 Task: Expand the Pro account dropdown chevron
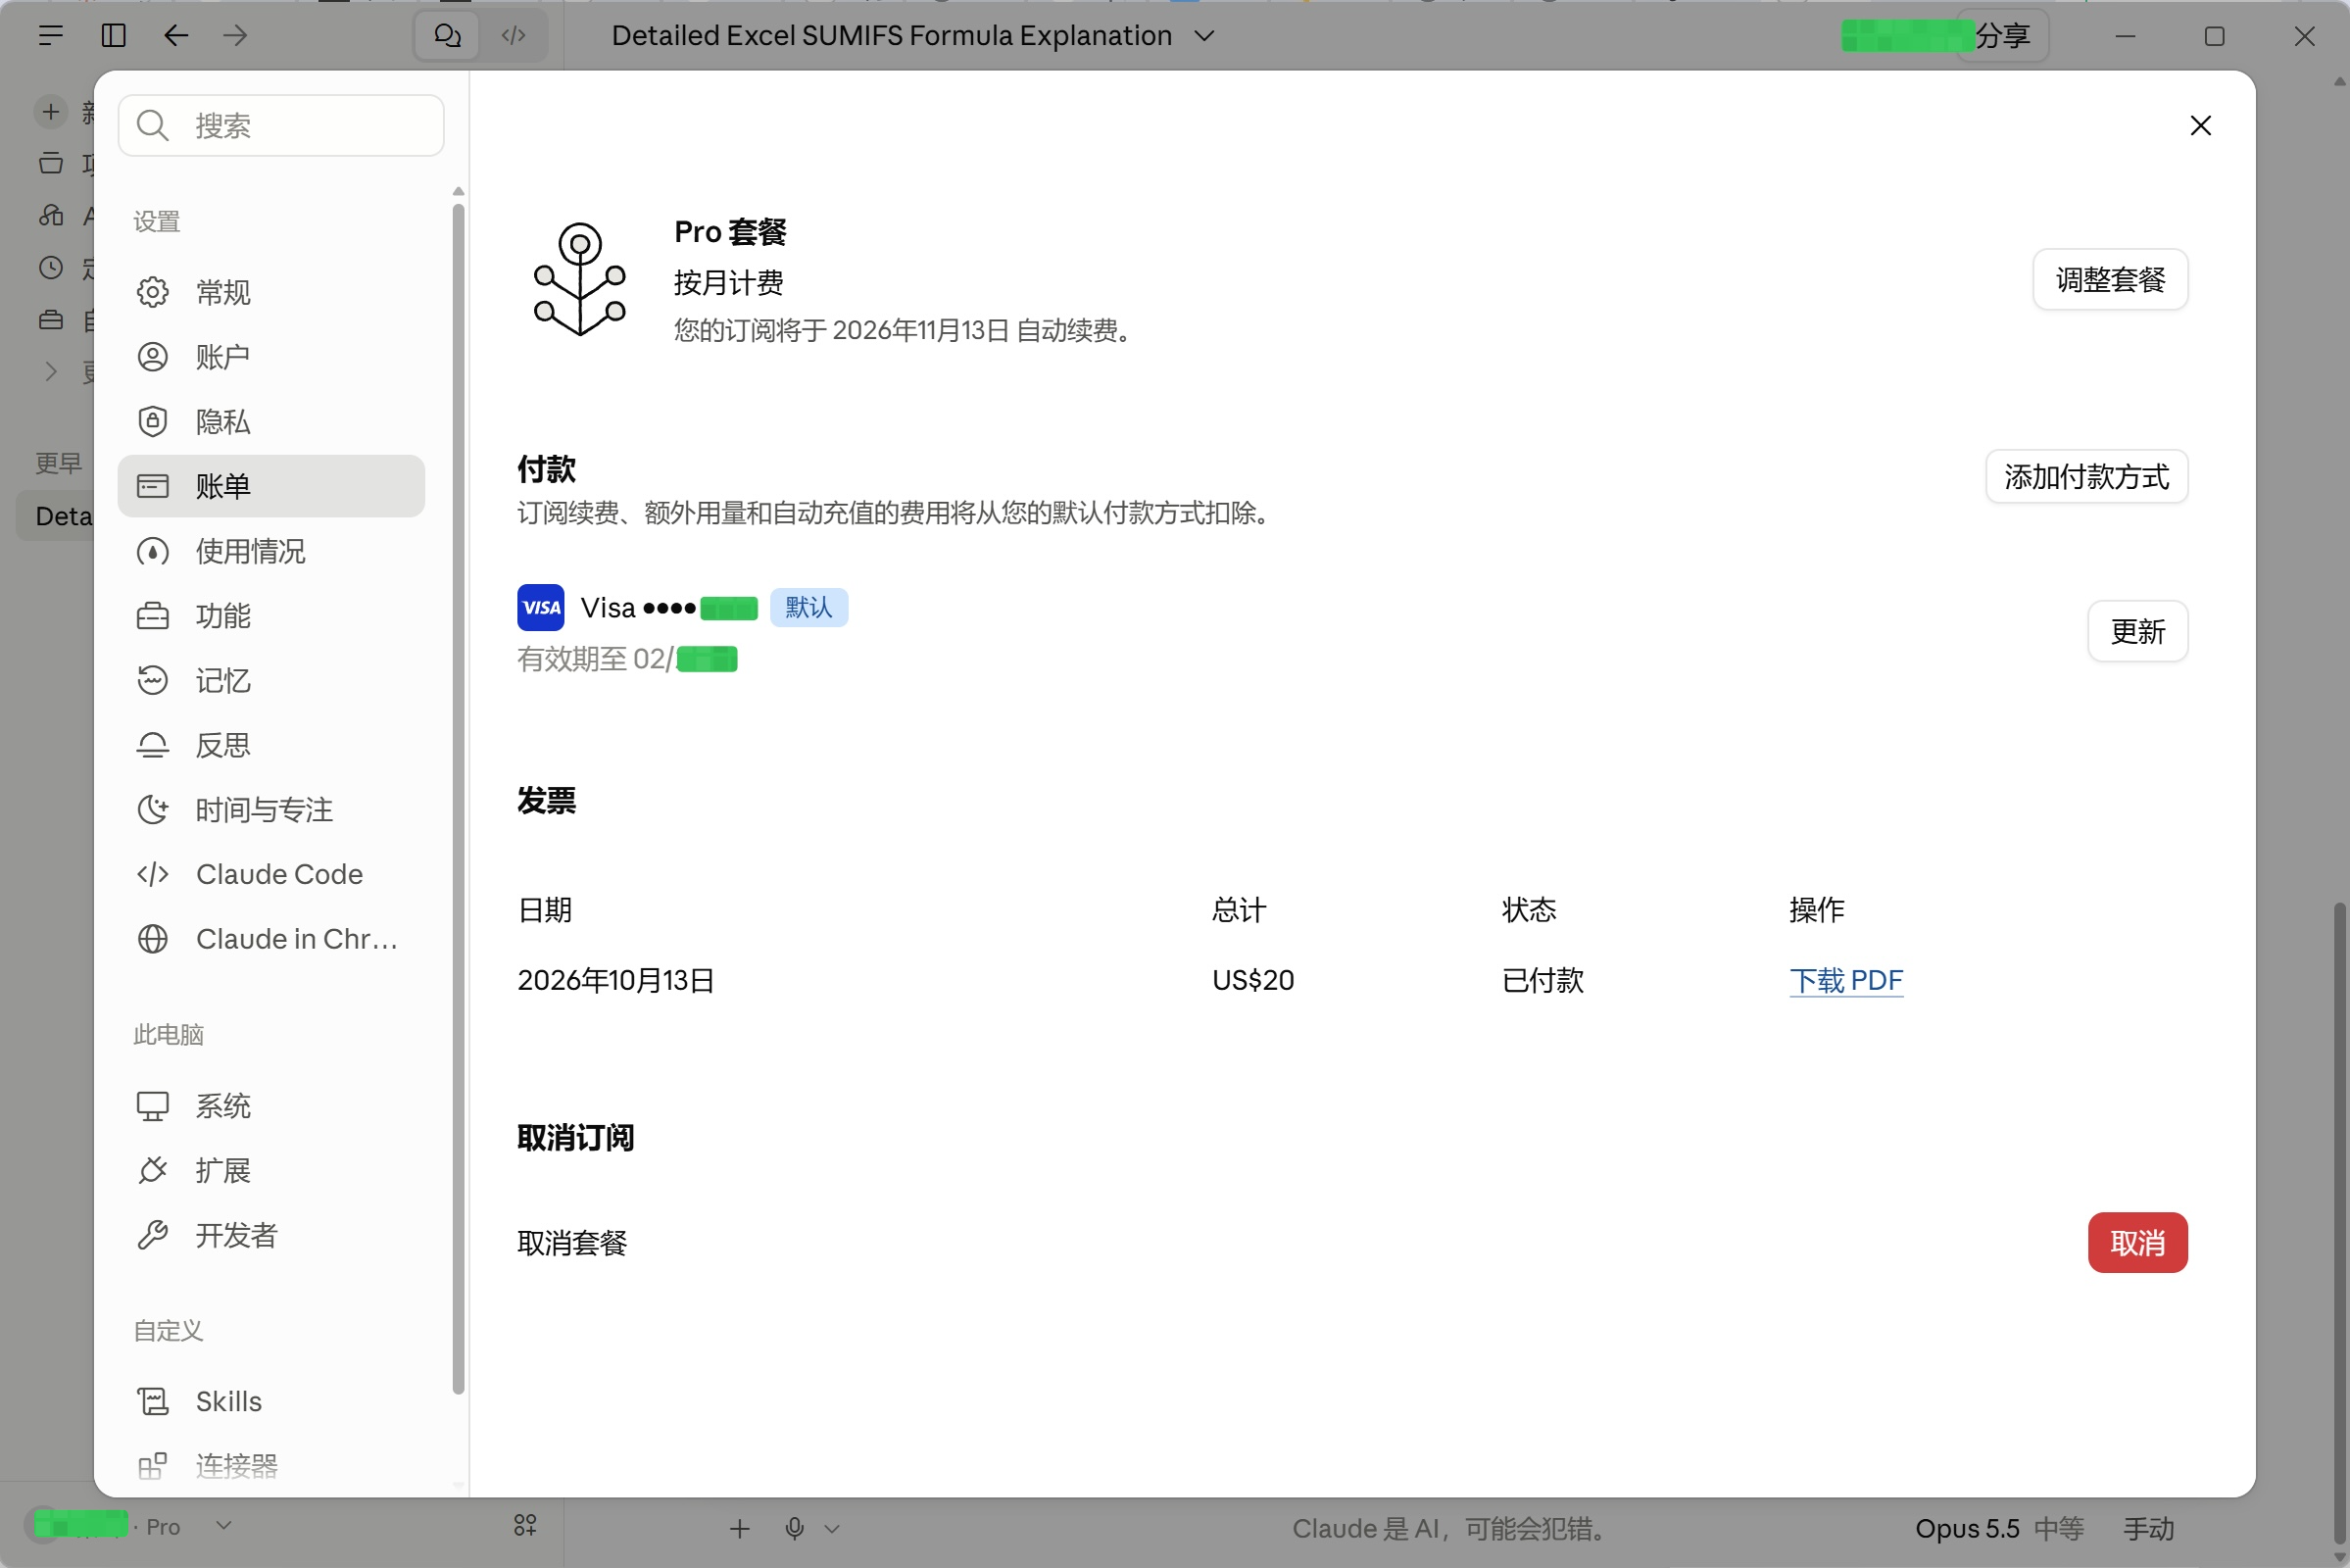[224, 1526]
